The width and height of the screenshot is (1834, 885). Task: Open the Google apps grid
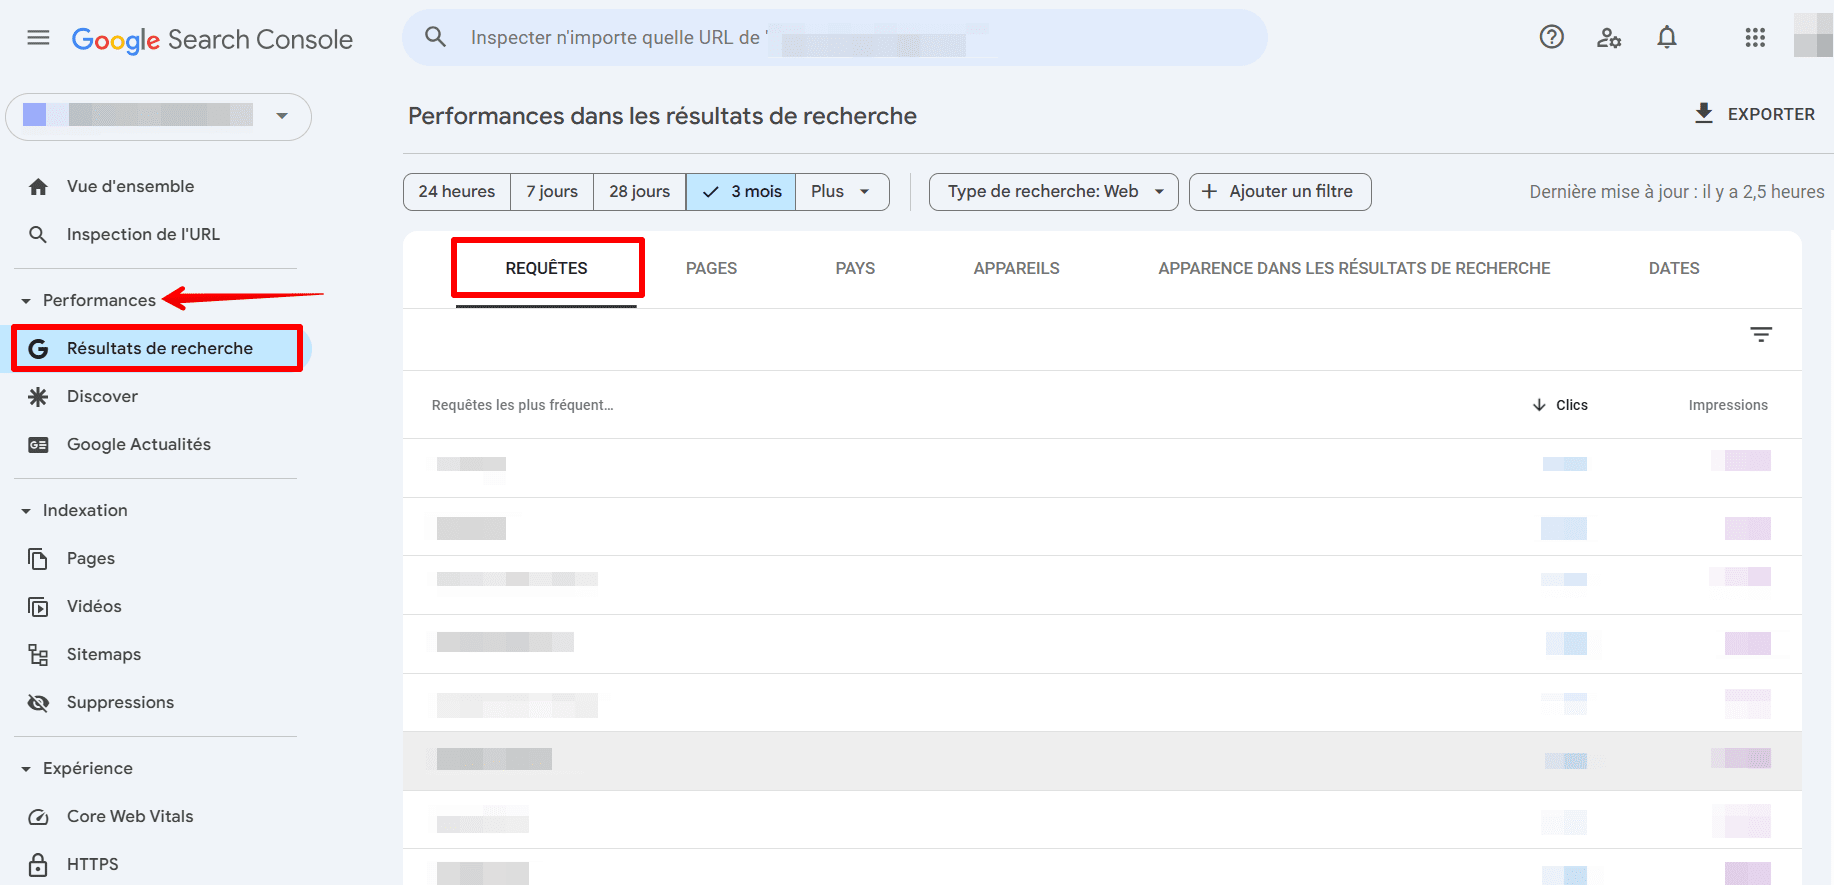click(1755, 37)
